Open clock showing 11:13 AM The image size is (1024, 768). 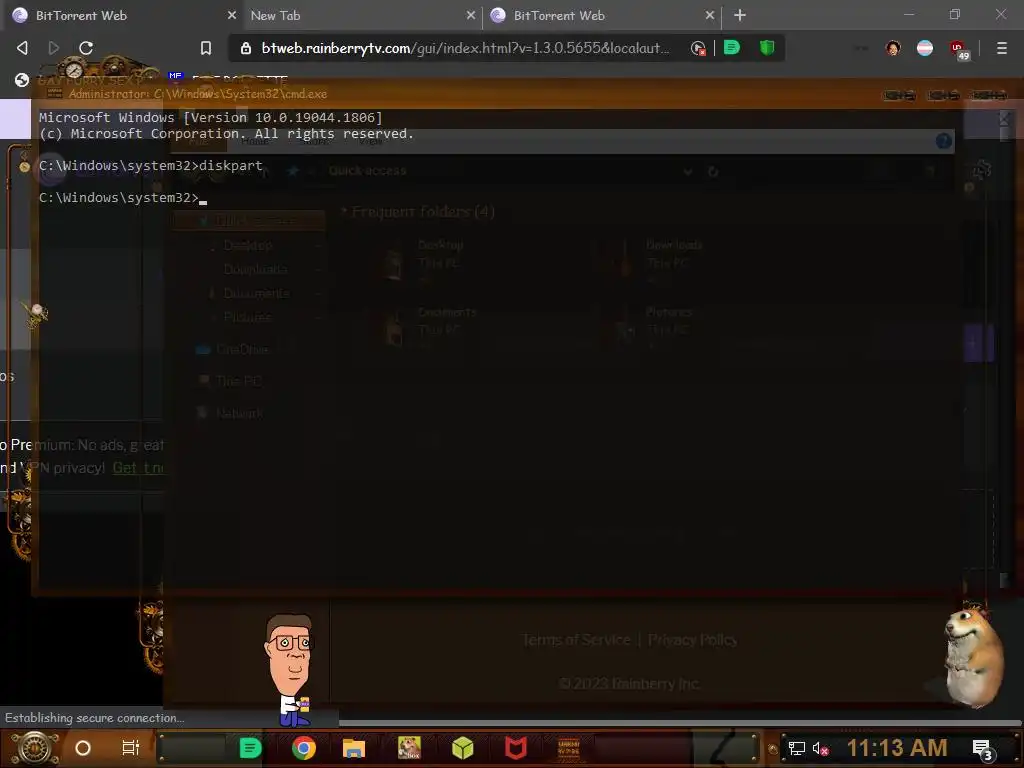[x=897, y=748]
